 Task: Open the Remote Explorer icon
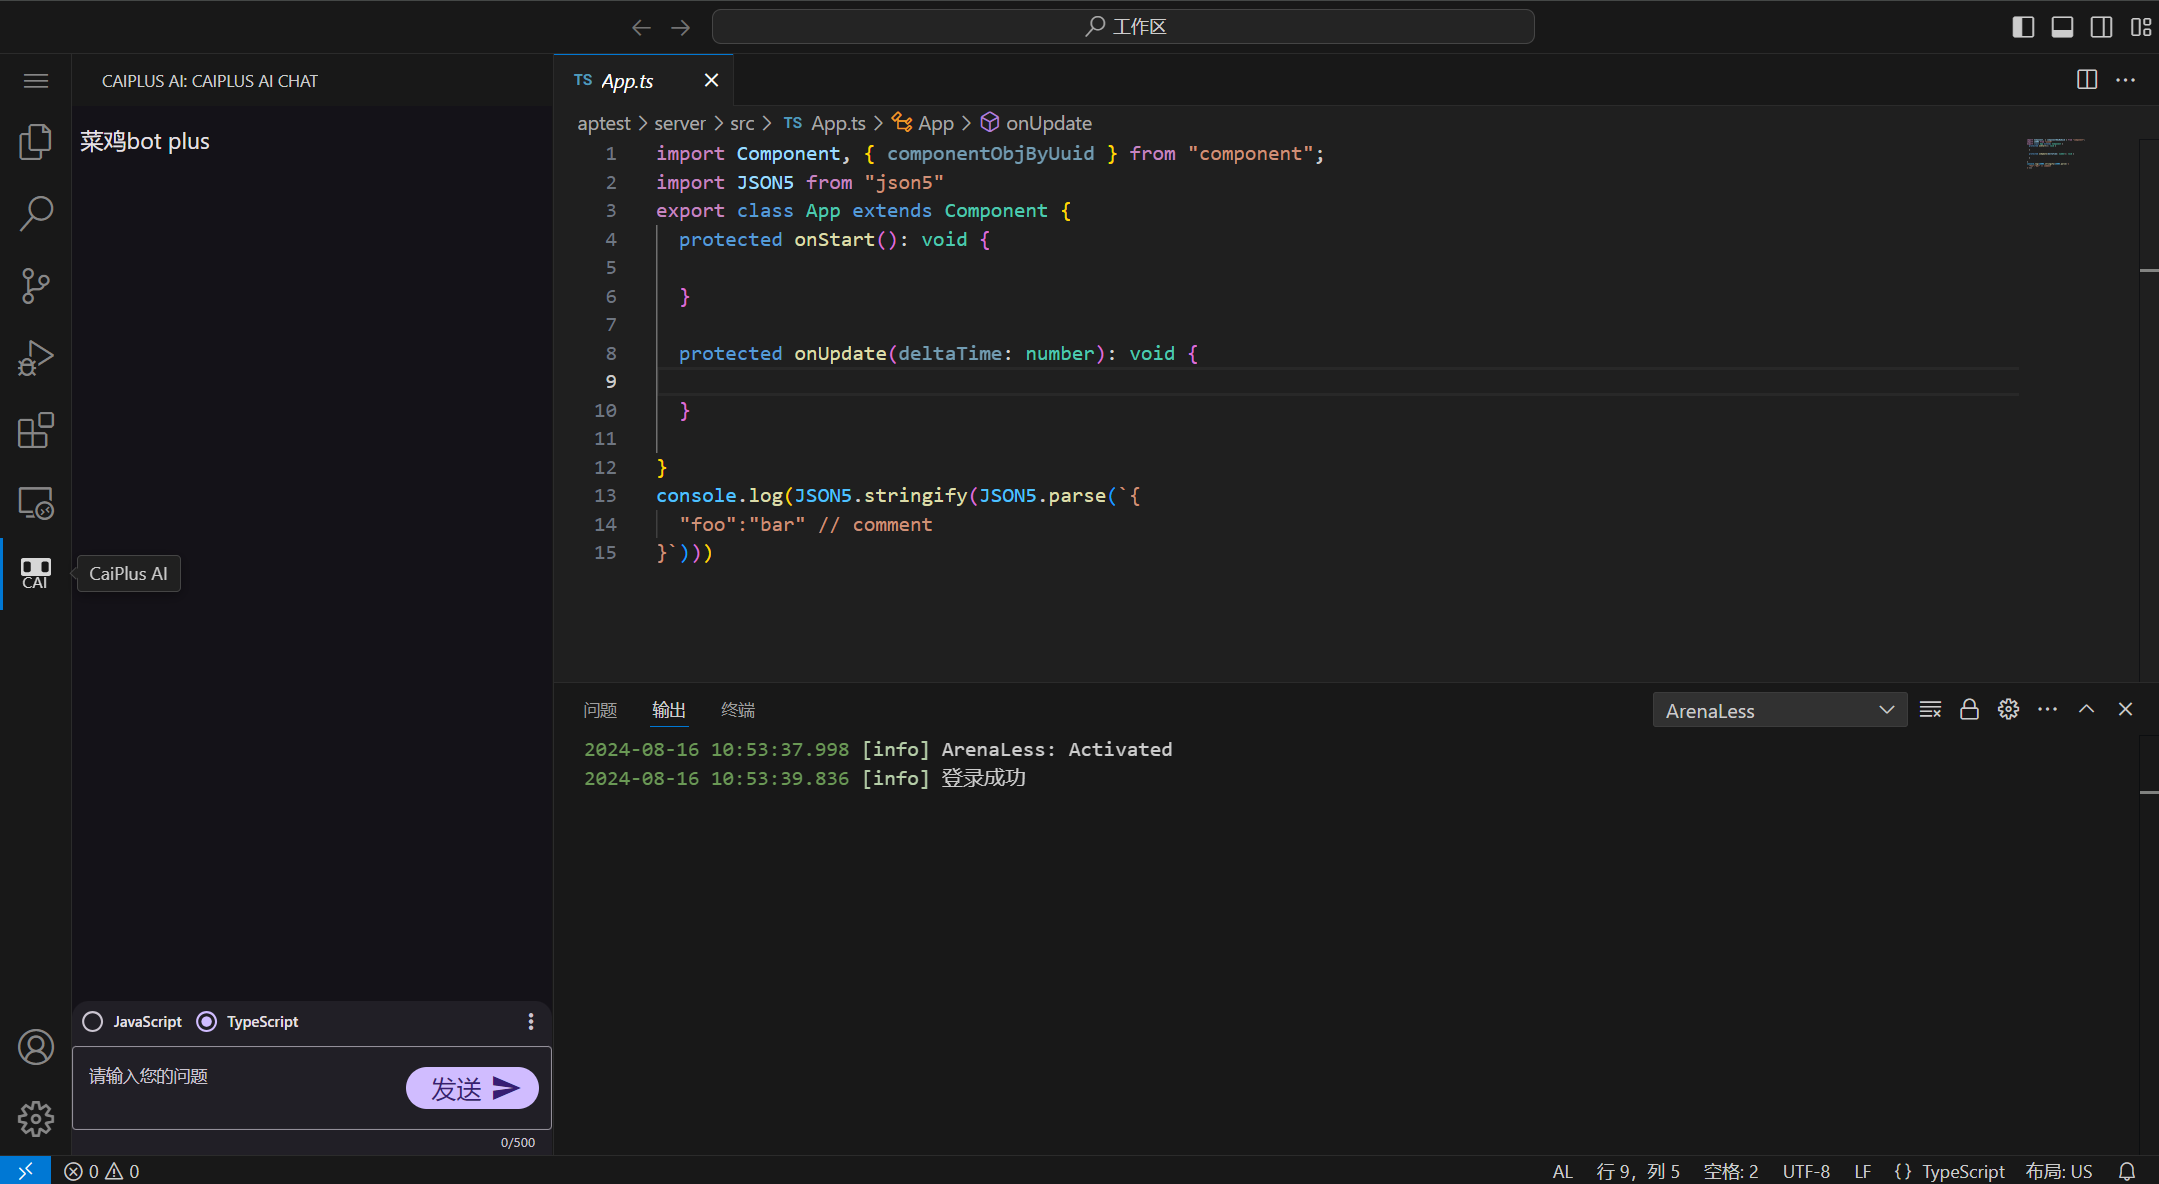pos(36,502)
